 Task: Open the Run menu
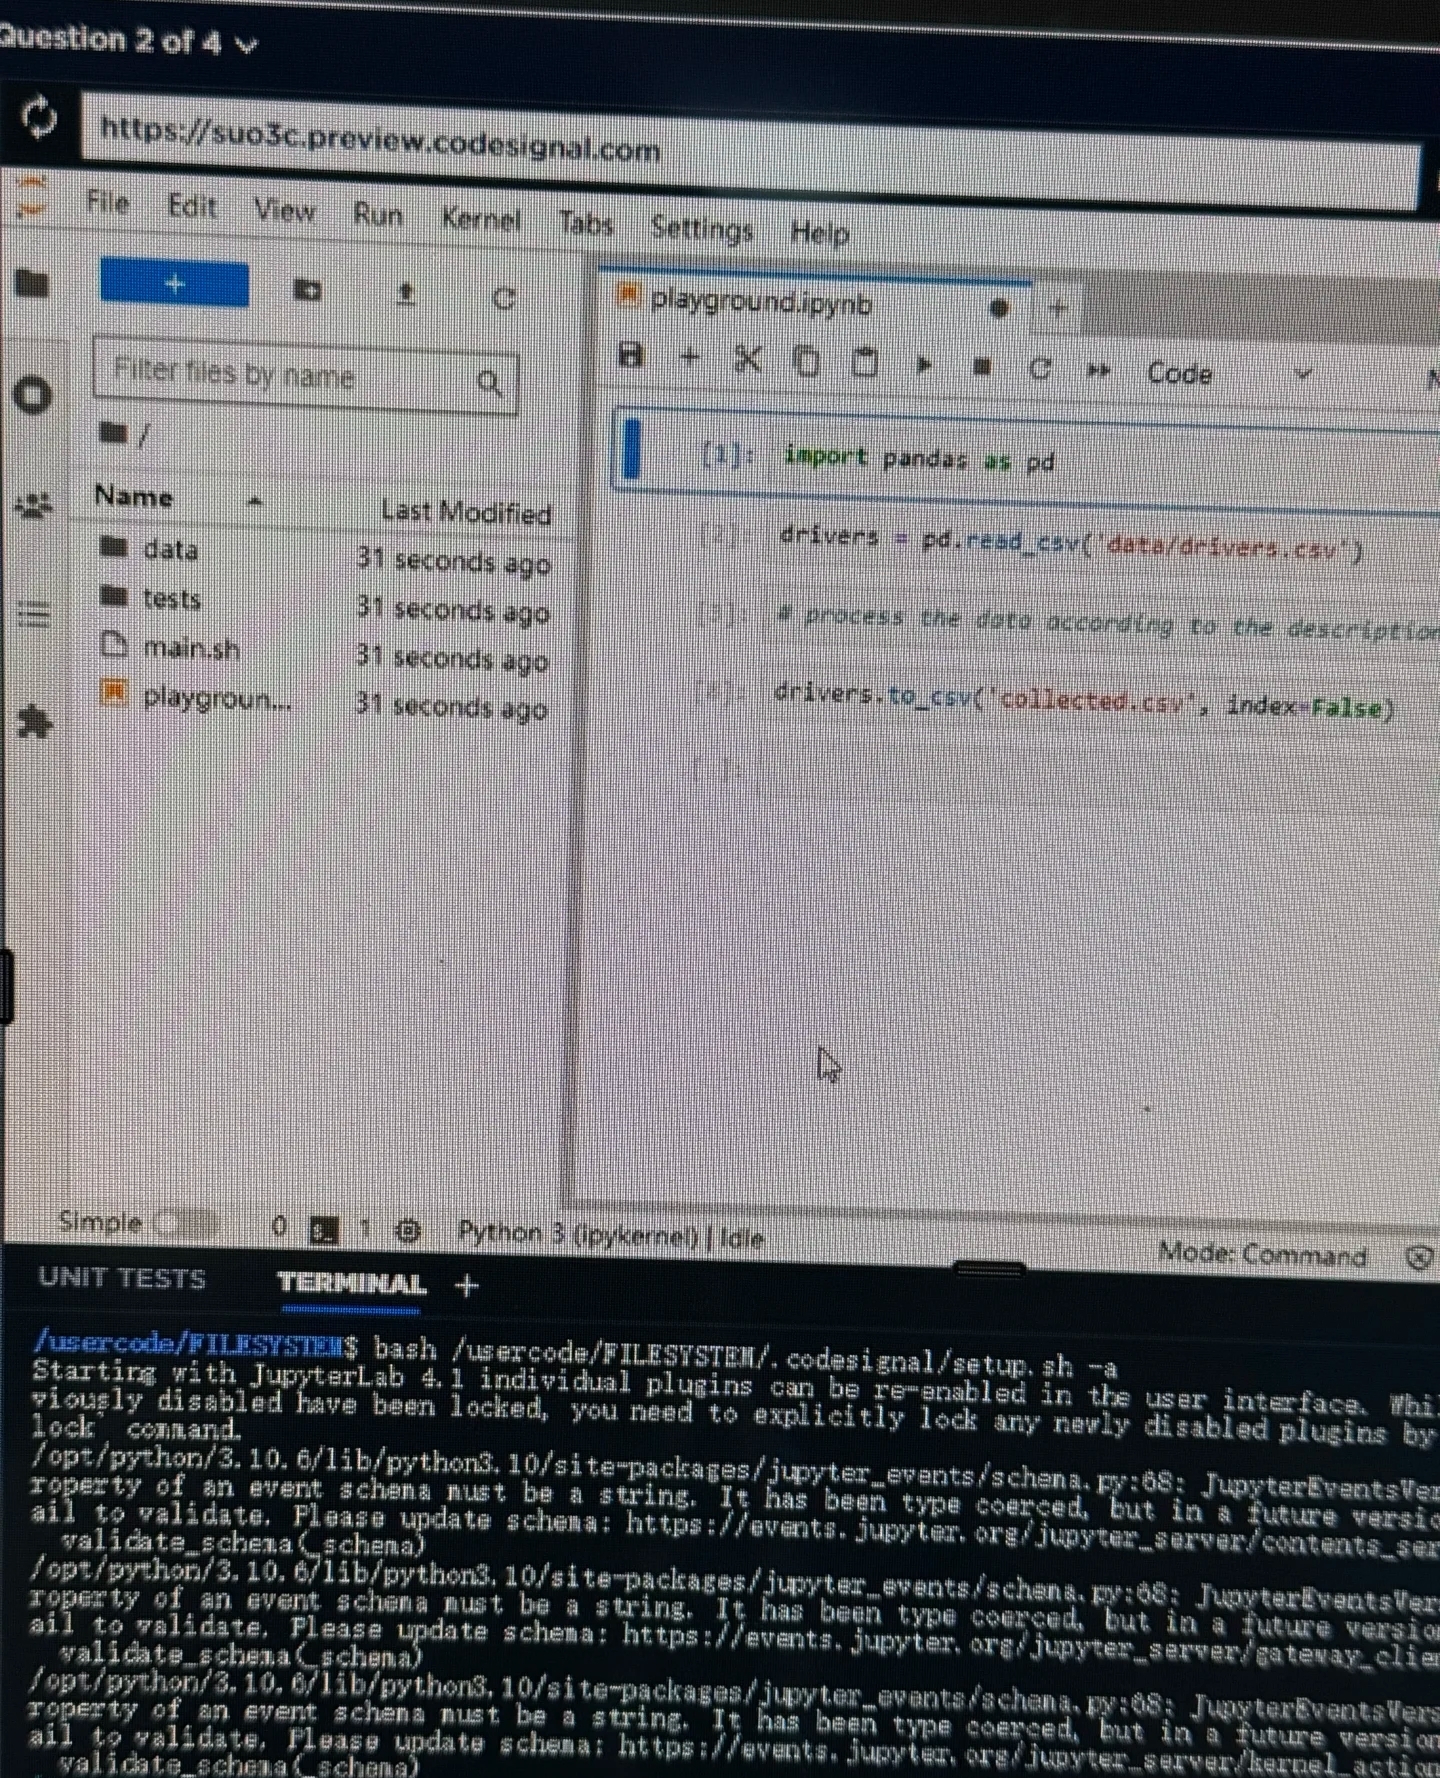click(x=378, y=214)
